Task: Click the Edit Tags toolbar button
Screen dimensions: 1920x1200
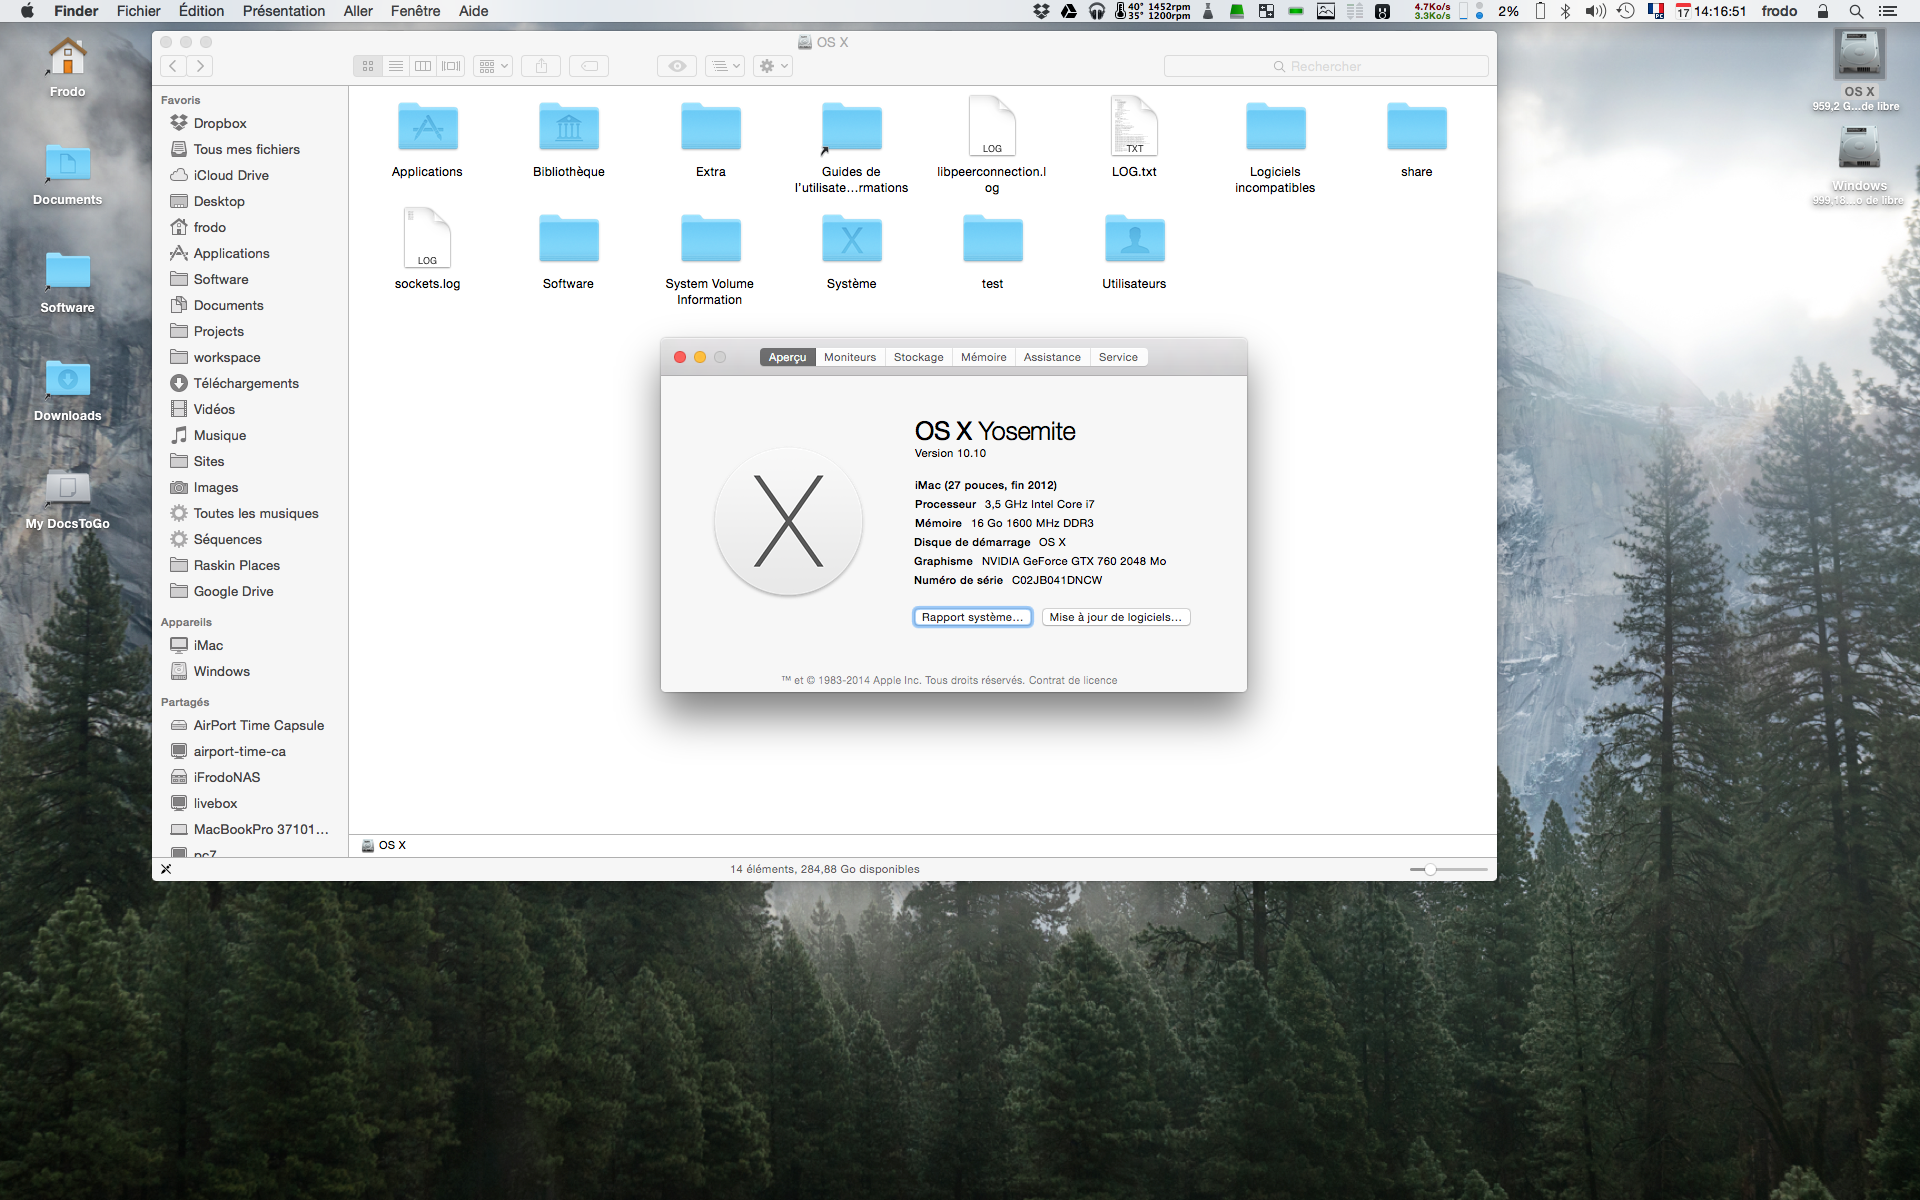Action: (x=590, y=66)
